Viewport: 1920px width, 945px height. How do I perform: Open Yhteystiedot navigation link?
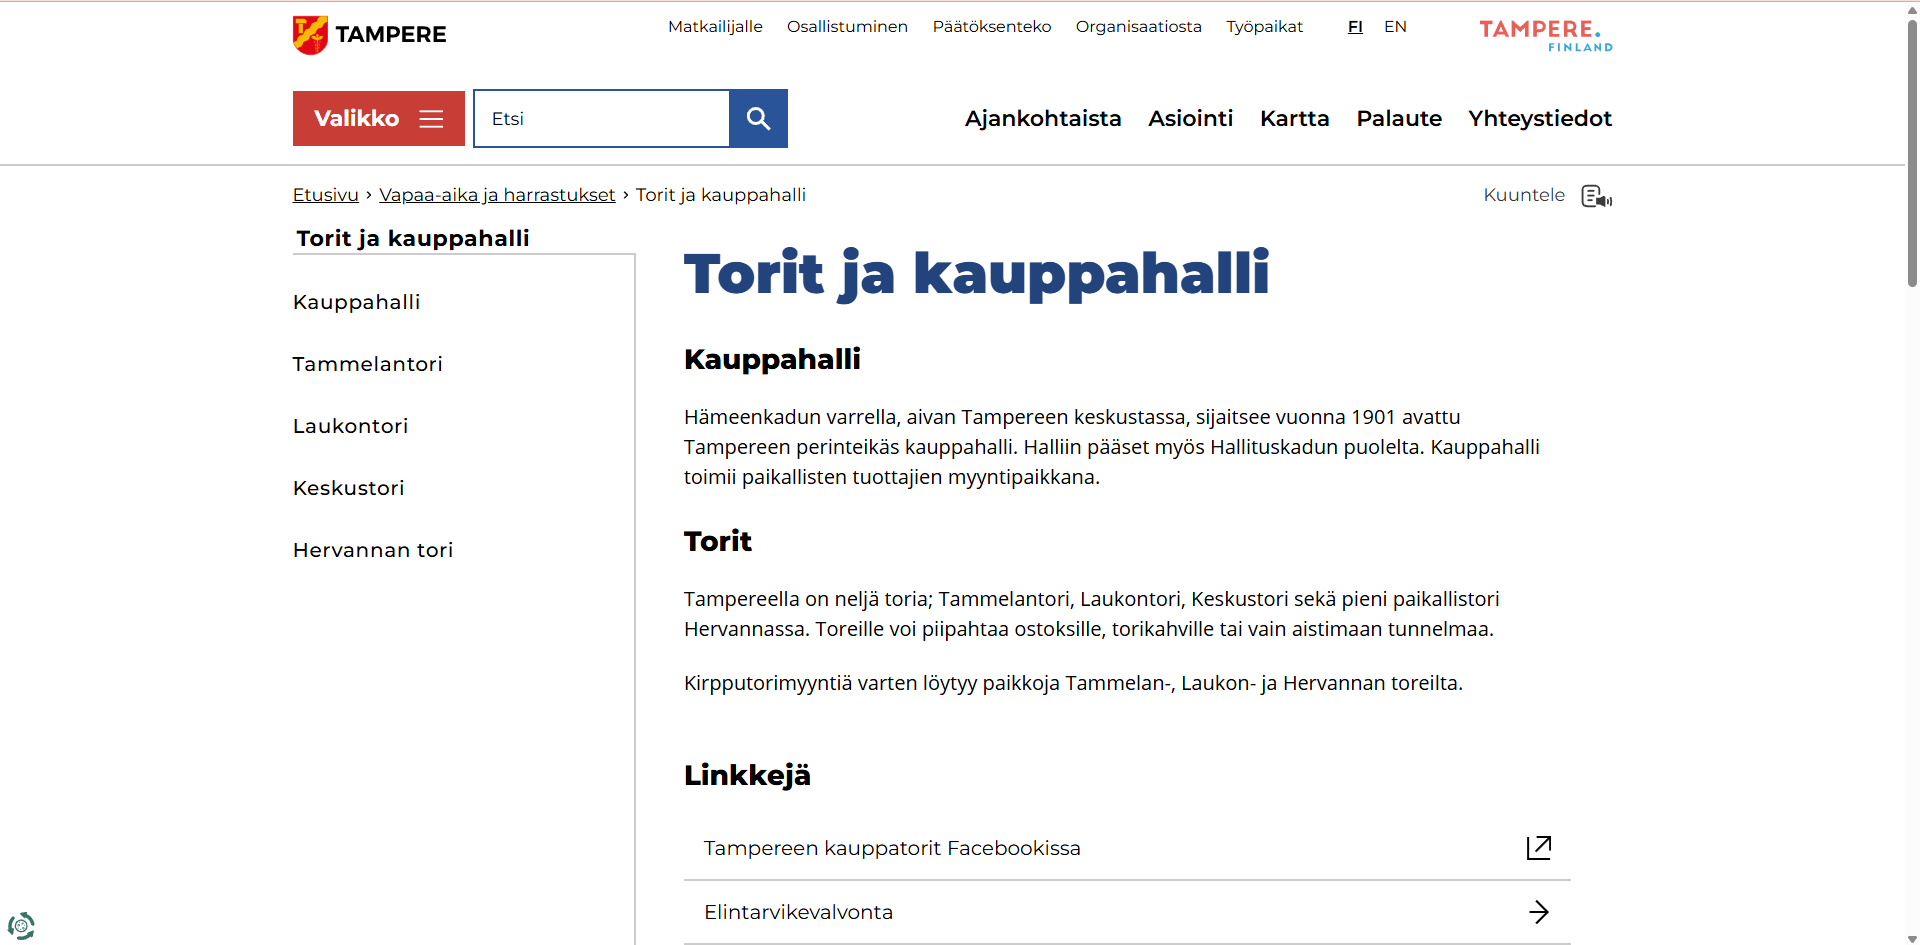tap(1540, 119)
